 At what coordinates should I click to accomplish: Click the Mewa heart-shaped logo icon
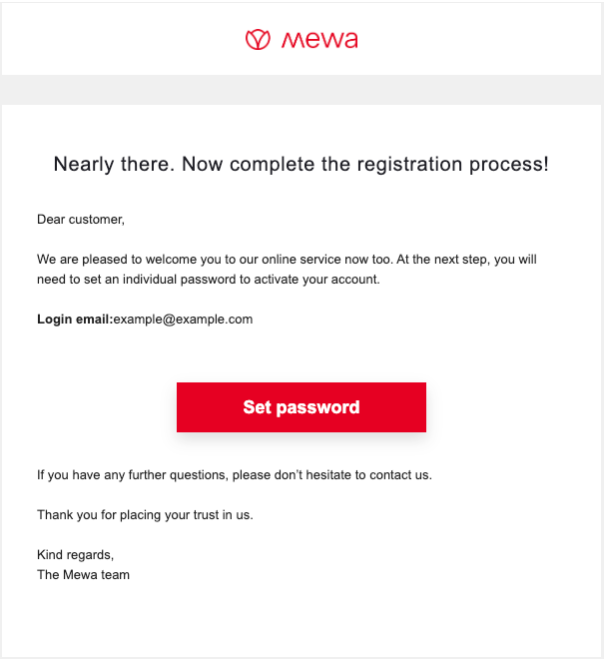coord(257,40)
